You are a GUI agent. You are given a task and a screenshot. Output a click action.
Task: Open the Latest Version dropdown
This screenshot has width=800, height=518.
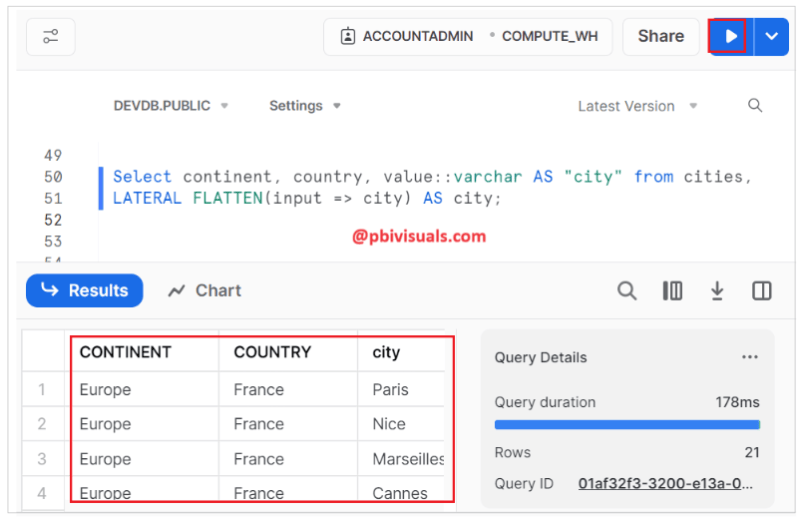point(637,106)
